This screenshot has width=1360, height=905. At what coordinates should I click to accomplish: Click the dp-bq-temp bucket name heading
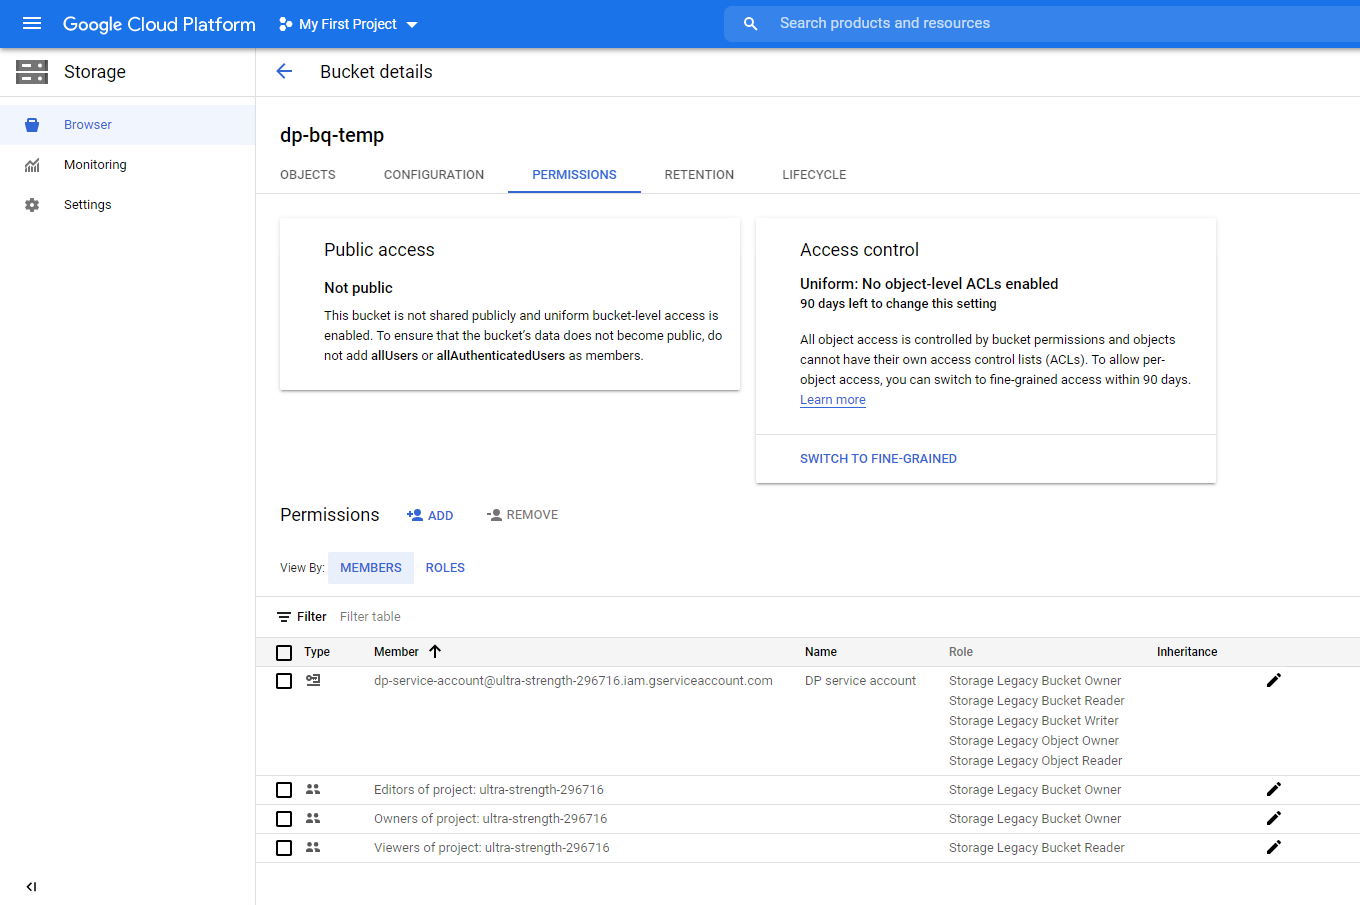coord(332,135)
